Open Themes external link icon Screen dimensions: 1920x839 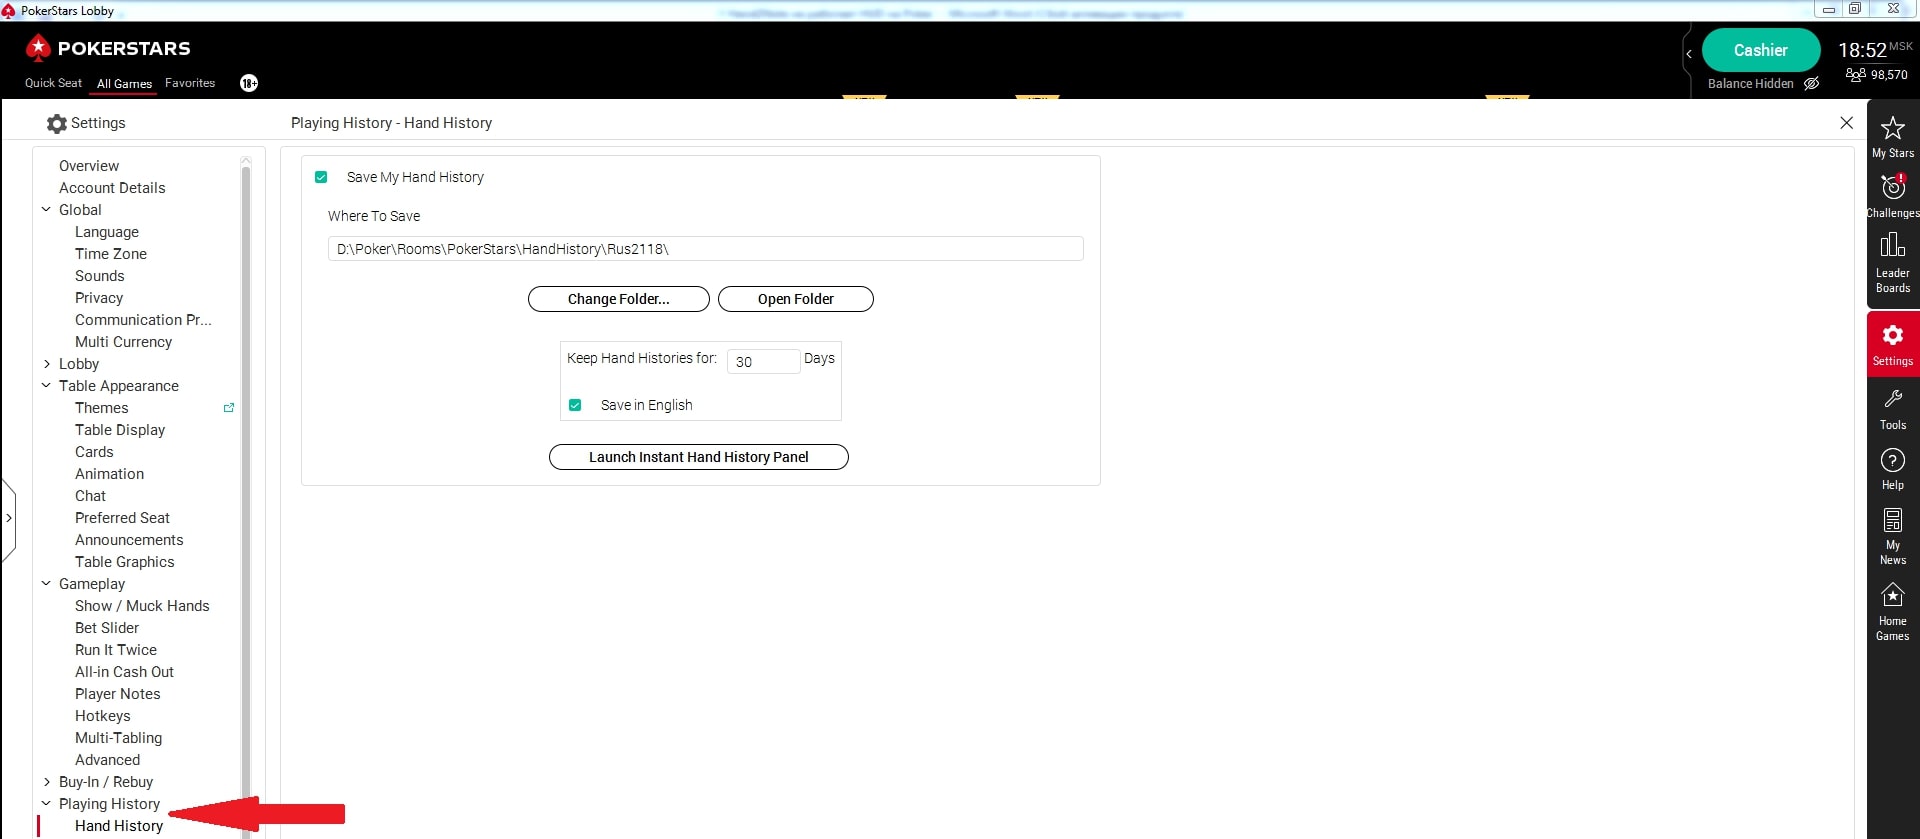pos(229,408)
